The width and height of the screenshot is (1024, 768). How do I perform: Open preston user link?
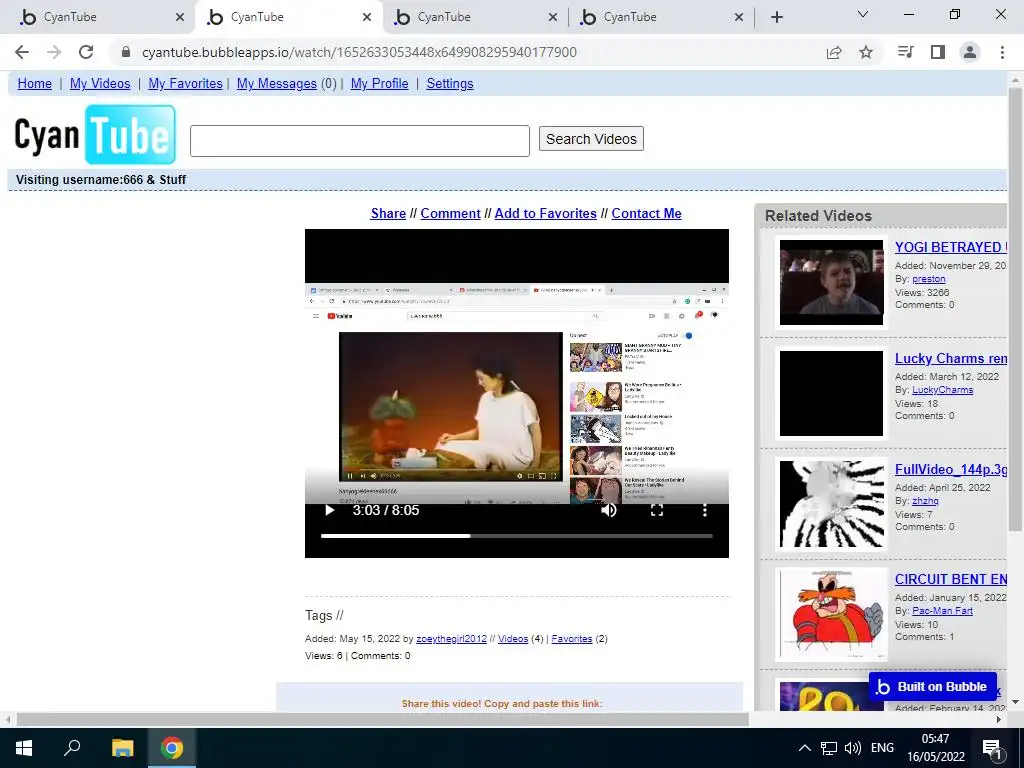(929, 279)
